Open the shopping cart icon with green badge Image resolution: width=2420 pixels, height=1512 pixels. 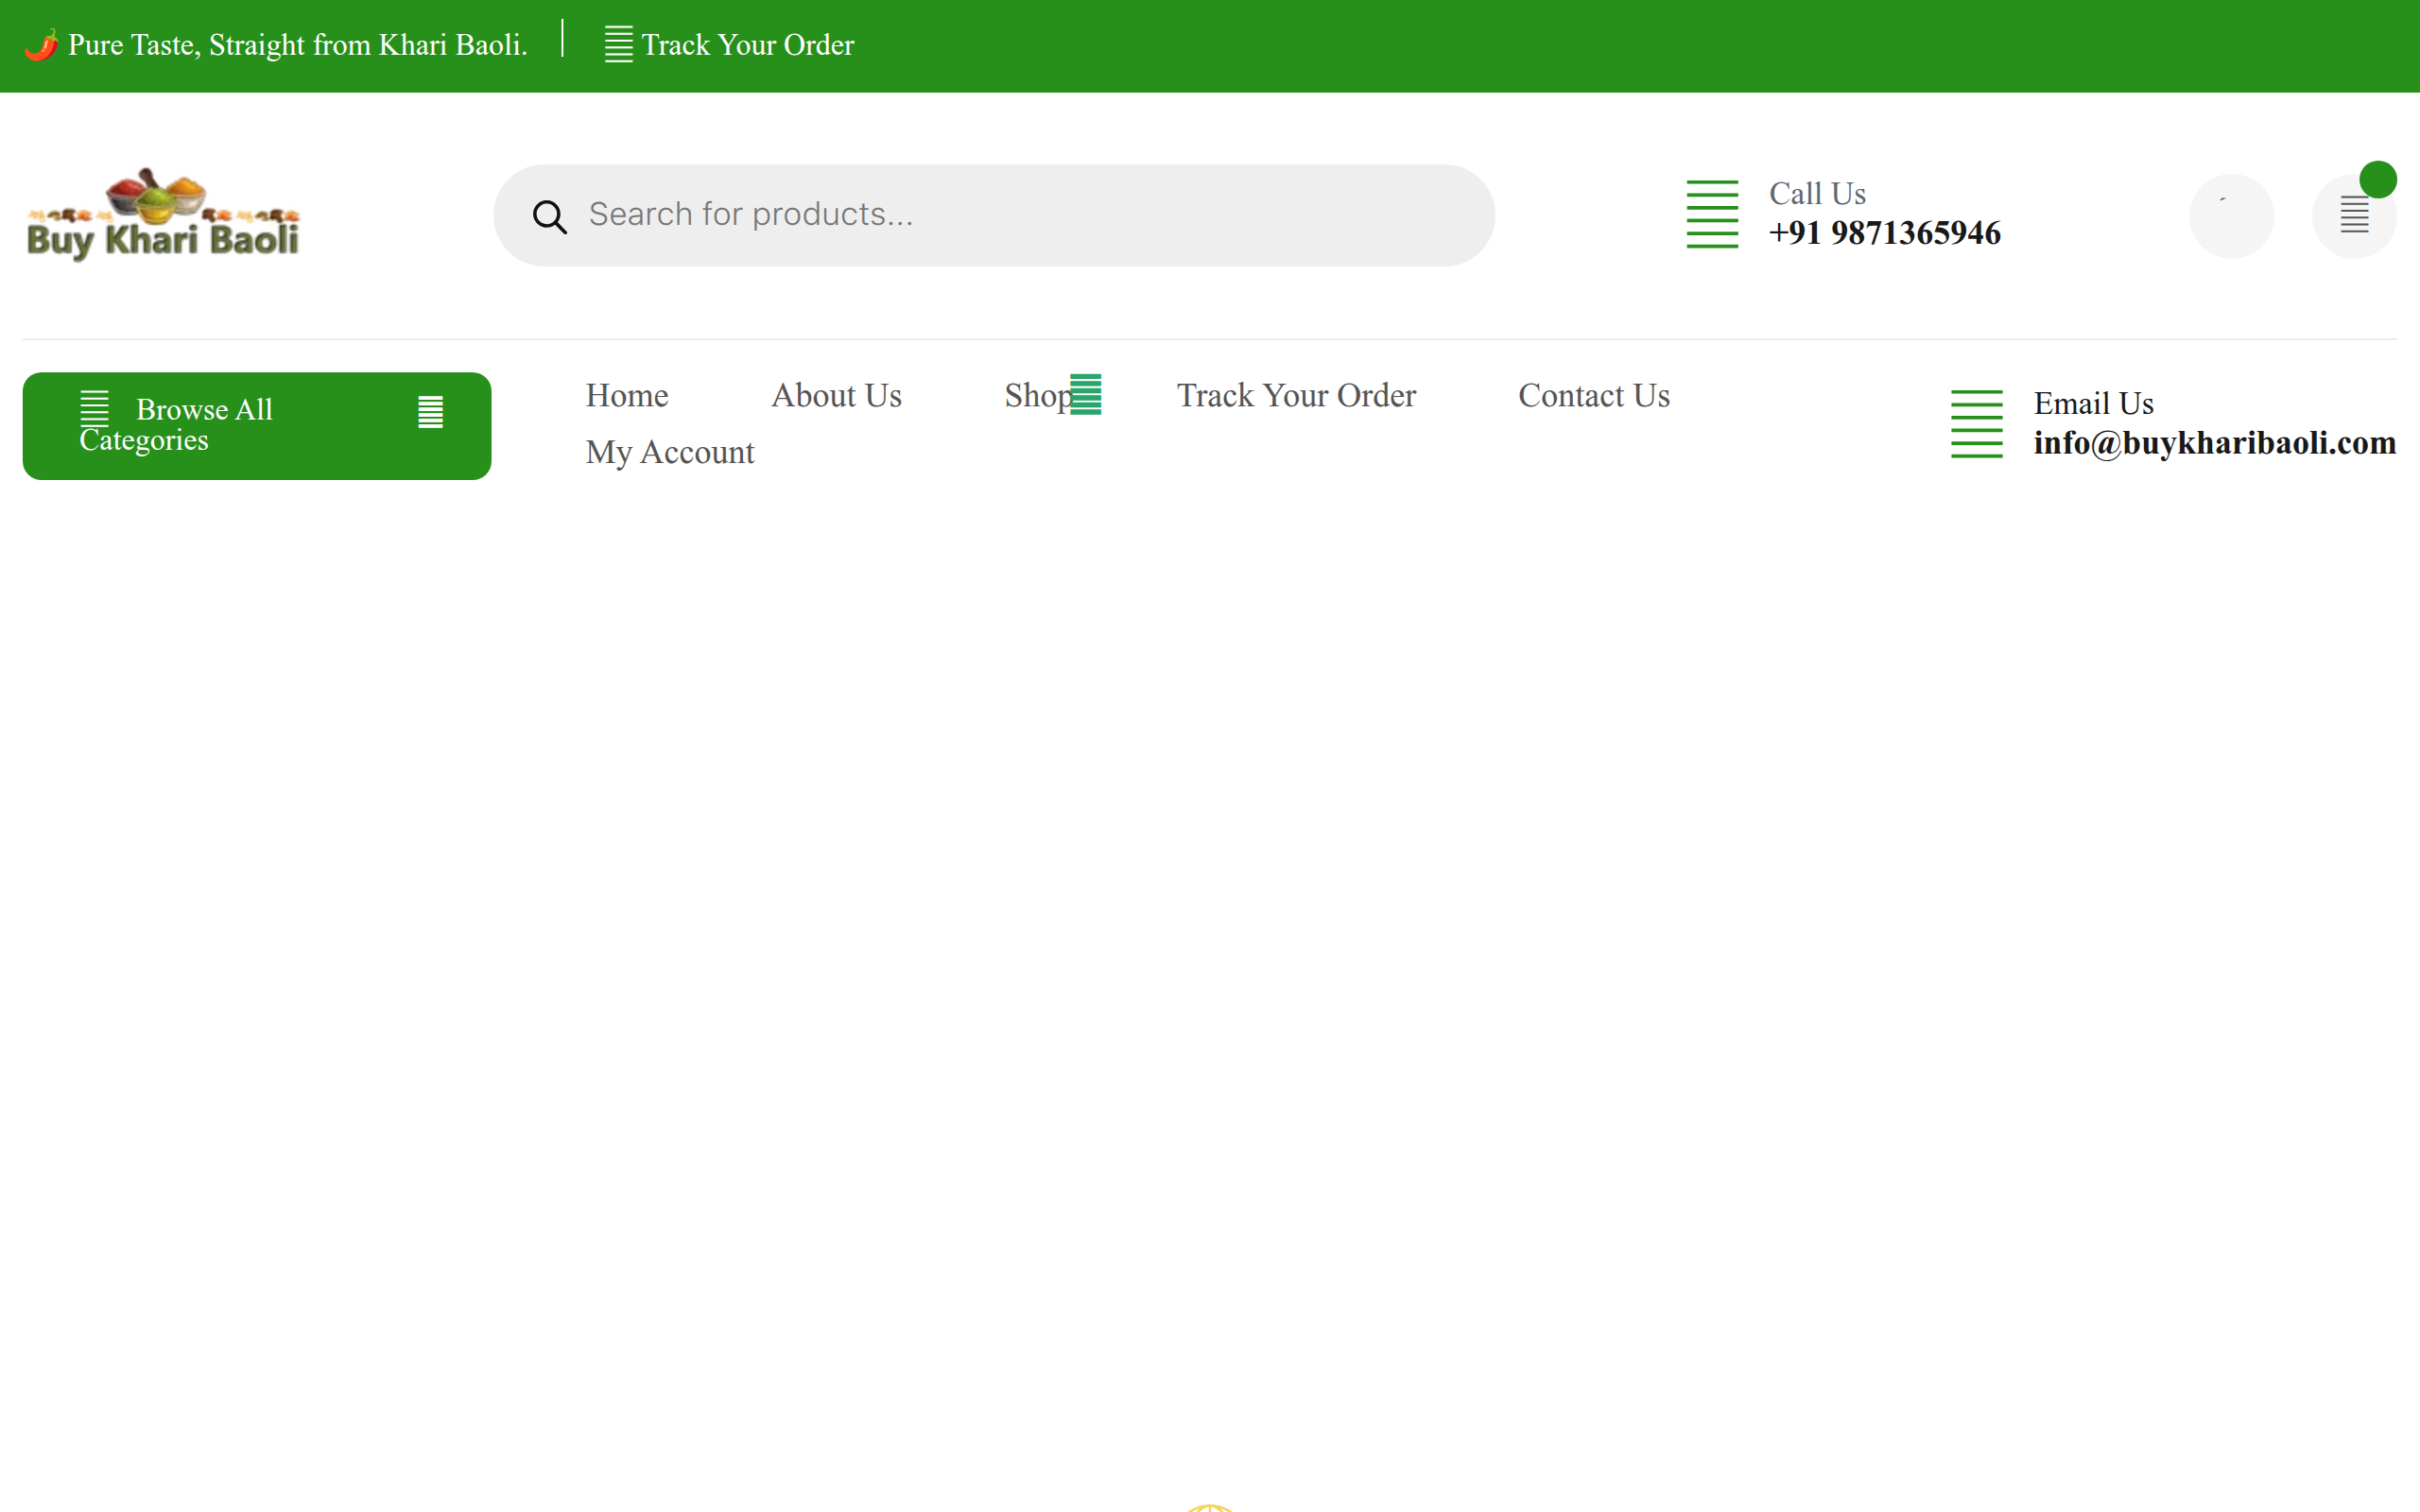pos(2353,214)
